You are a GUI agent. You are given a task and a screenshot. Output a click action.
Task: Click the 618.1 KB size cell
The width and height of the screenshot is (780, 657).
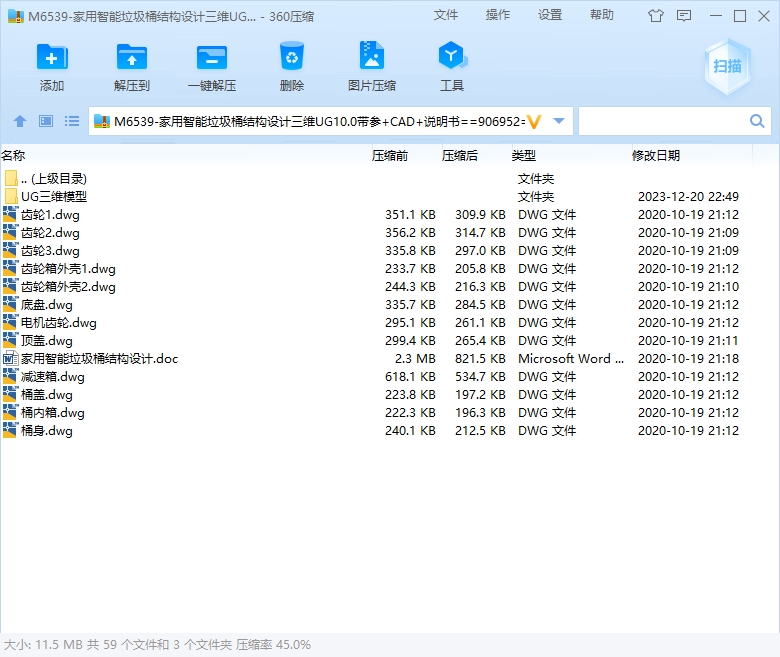pos(410,376)
